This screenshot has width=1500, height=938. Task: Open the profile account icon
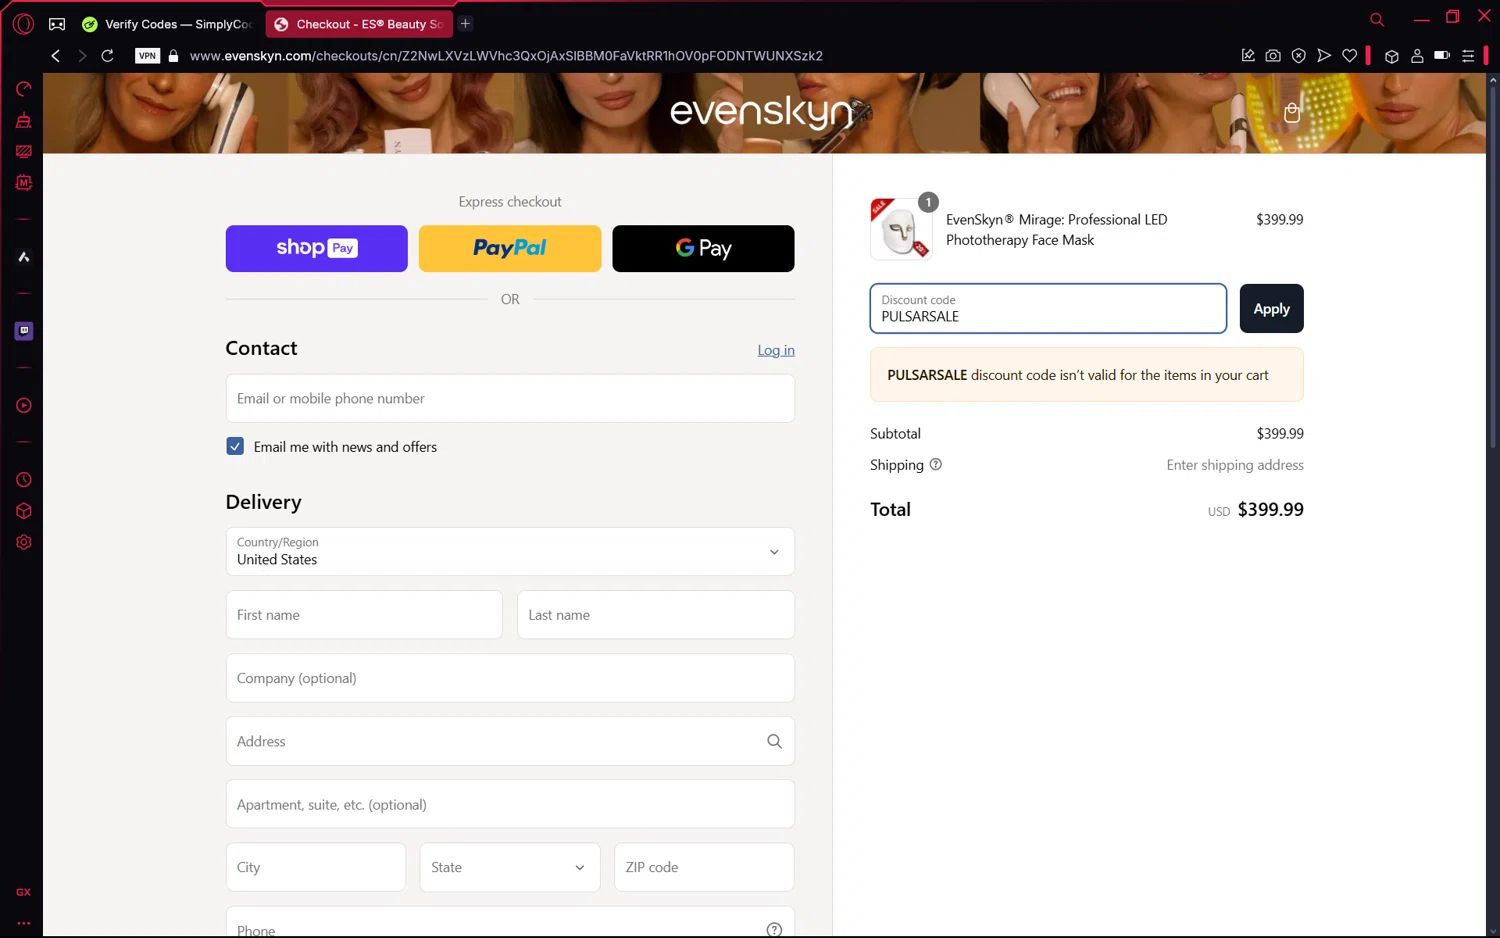(1417, 56)
